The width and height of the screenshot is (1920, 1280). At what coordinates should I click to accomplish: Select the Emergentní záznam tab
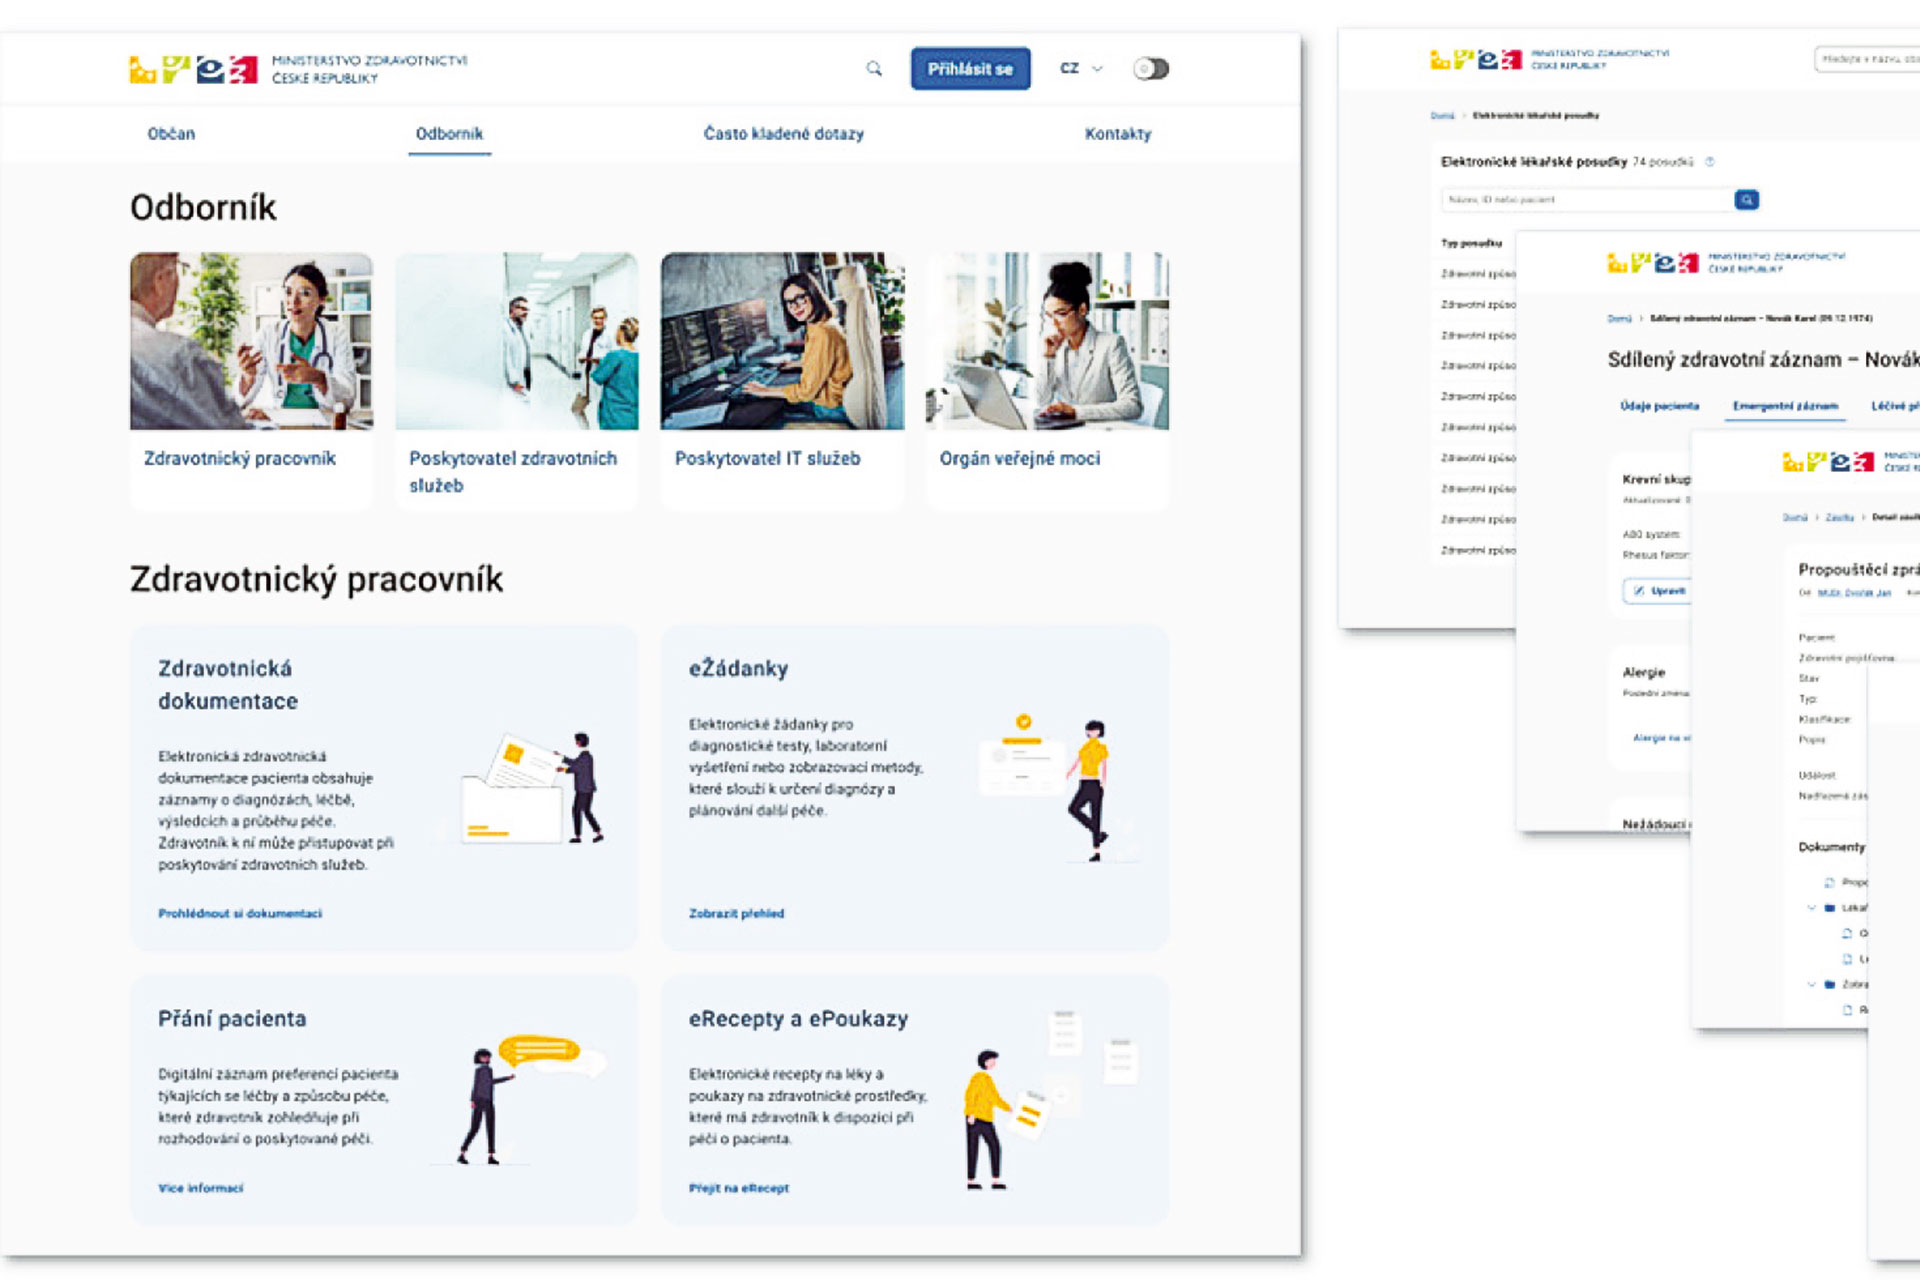tap(1785, 406)
